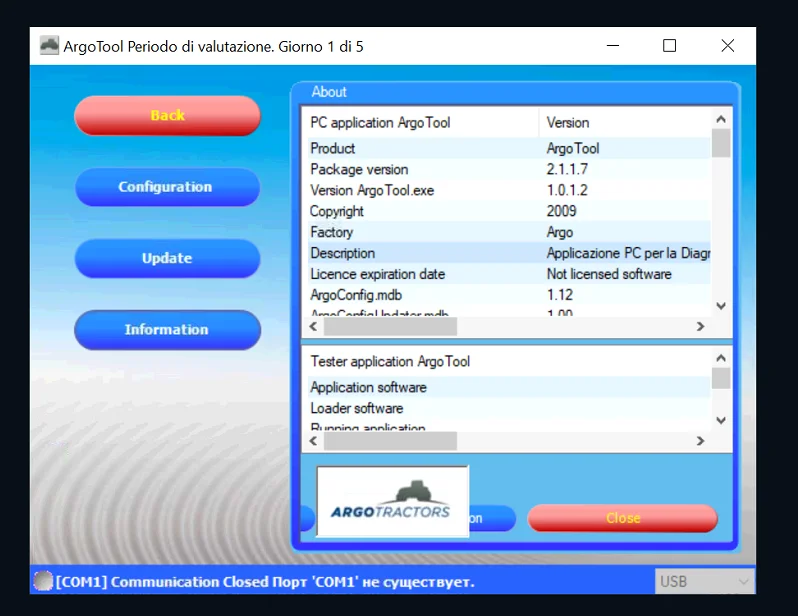Click the ArgoTool tractor icon in title bar
Viewport: 798px width, 616px height.
(x=49, y=46)
